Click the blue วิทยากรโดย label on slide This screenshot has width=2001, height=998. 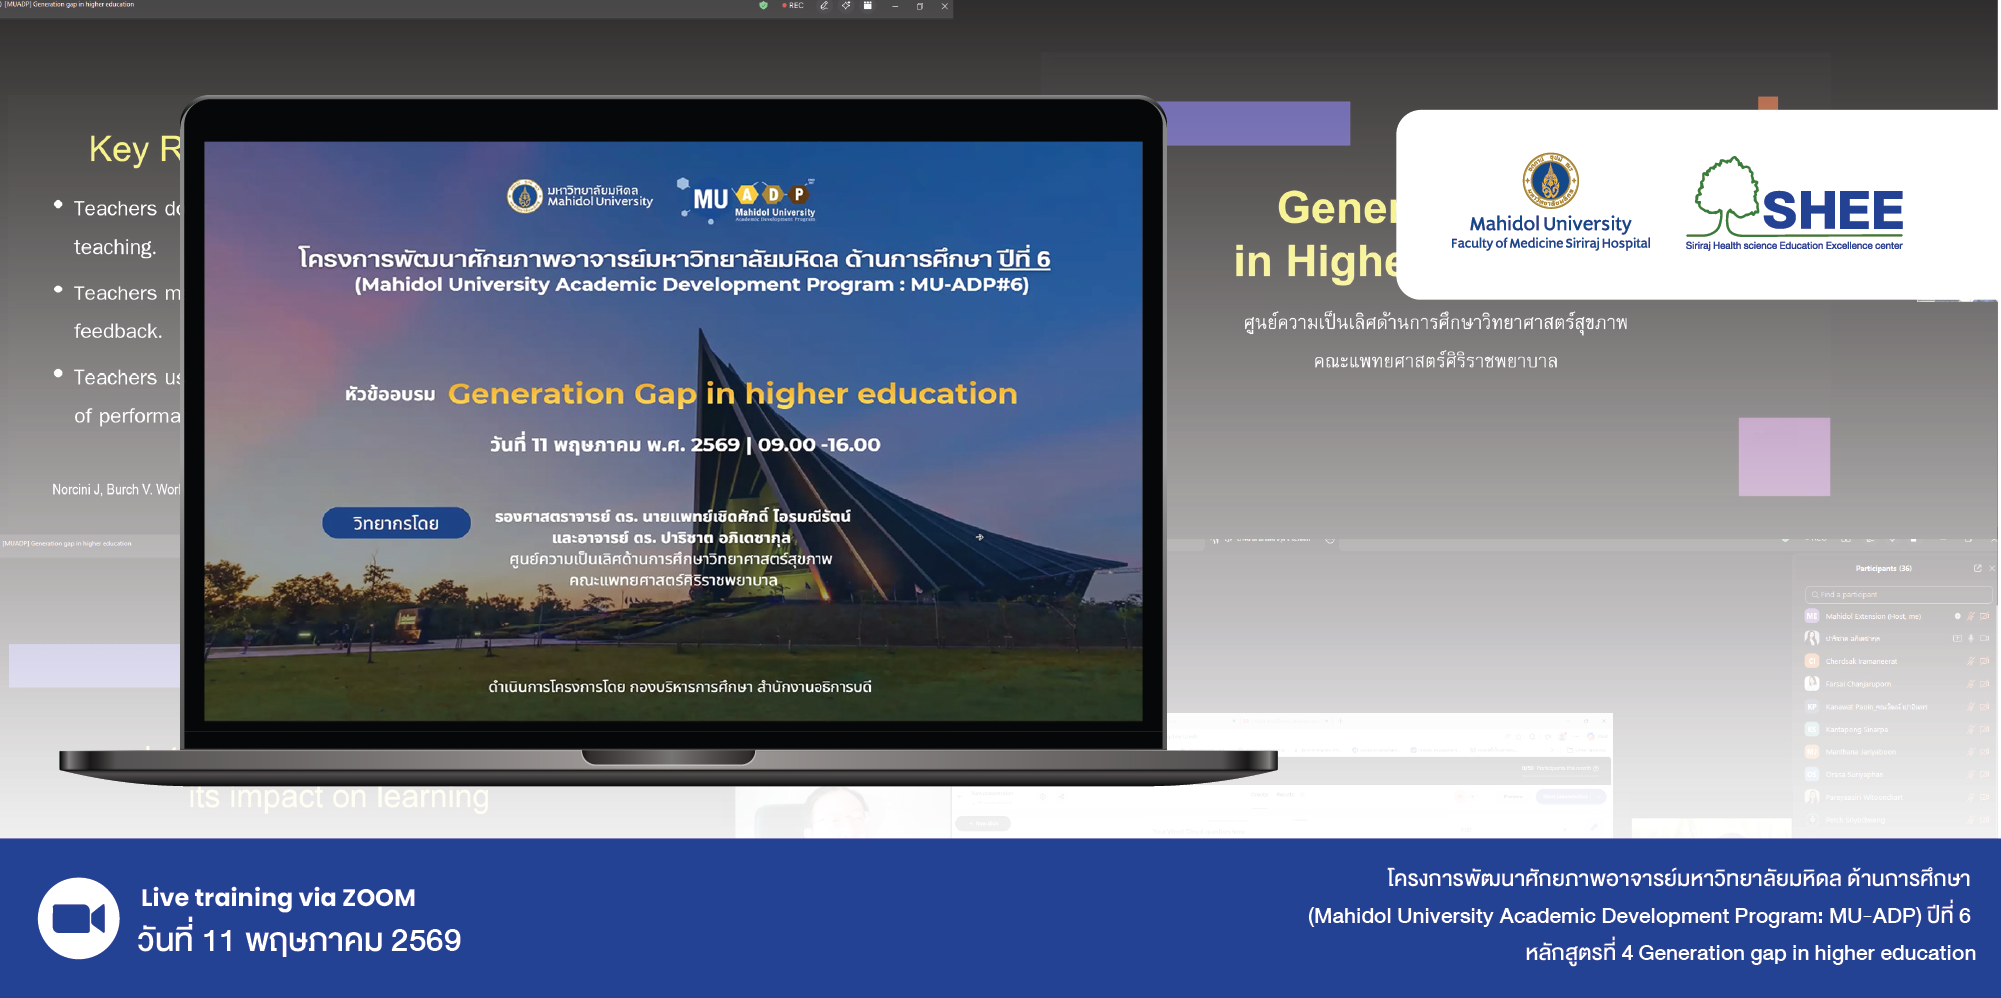point(396,523)
